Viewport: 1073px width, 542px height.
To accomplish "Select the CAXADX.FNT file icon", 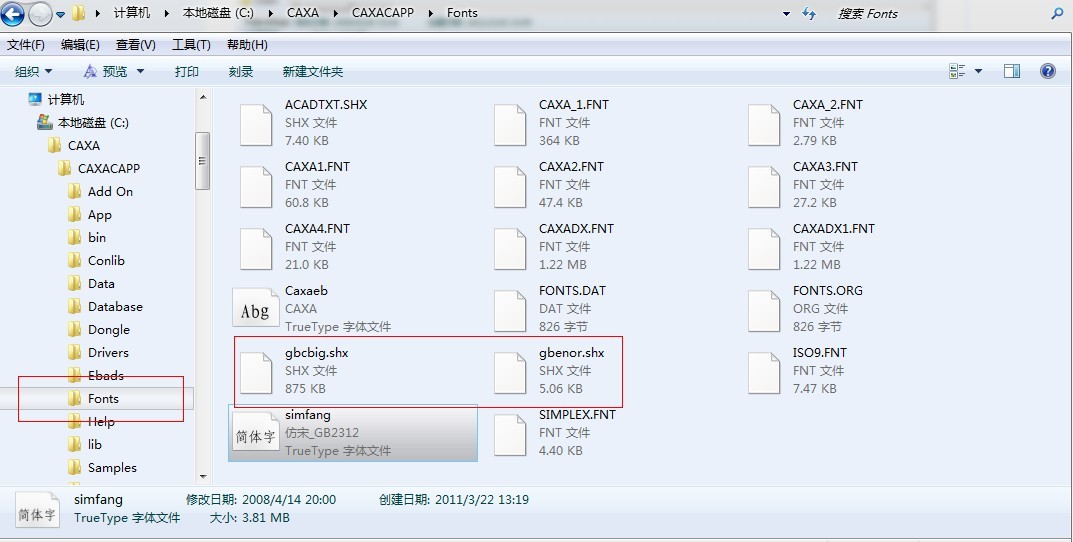I will (510, 249).
